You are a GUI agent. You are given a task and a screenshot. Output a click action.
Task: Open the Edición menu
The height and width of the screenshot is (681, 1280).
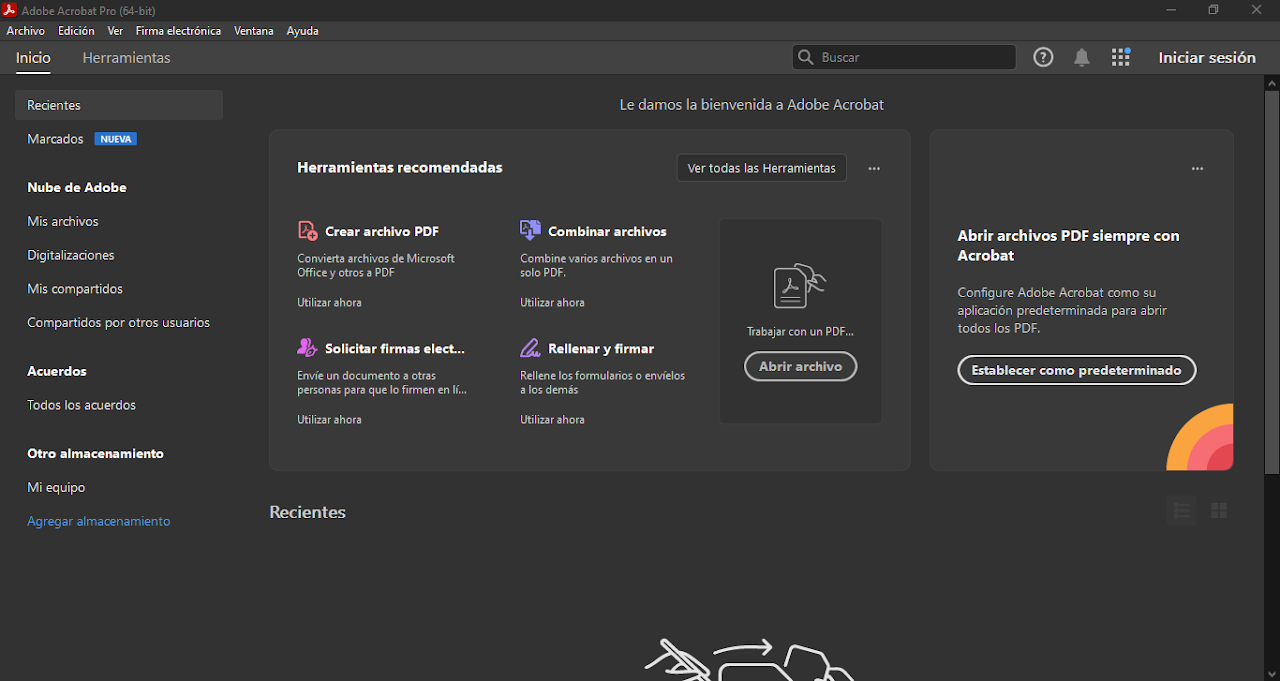(76, 31)
